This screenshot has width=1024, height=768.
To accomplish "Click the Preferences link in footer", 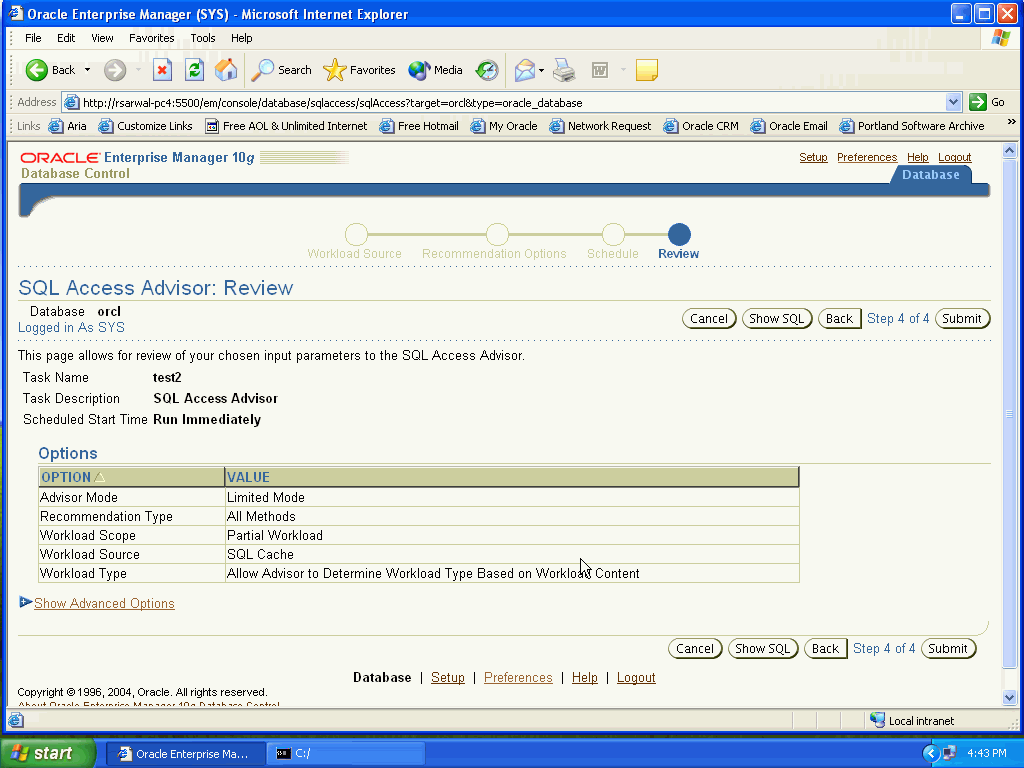I will (x=518, y=677).
